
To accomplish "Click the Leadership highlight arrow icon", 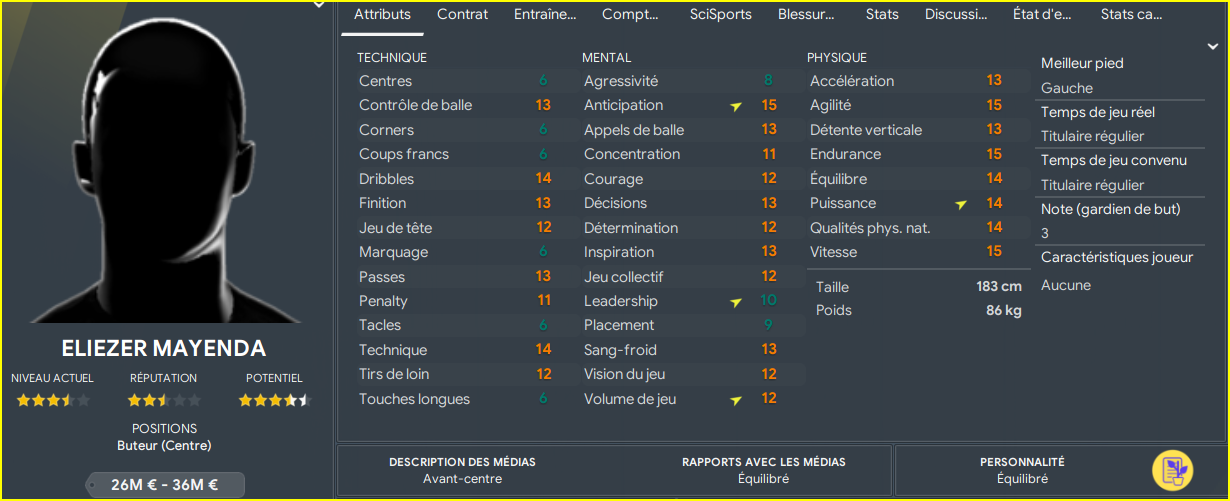I will [736, 302].
